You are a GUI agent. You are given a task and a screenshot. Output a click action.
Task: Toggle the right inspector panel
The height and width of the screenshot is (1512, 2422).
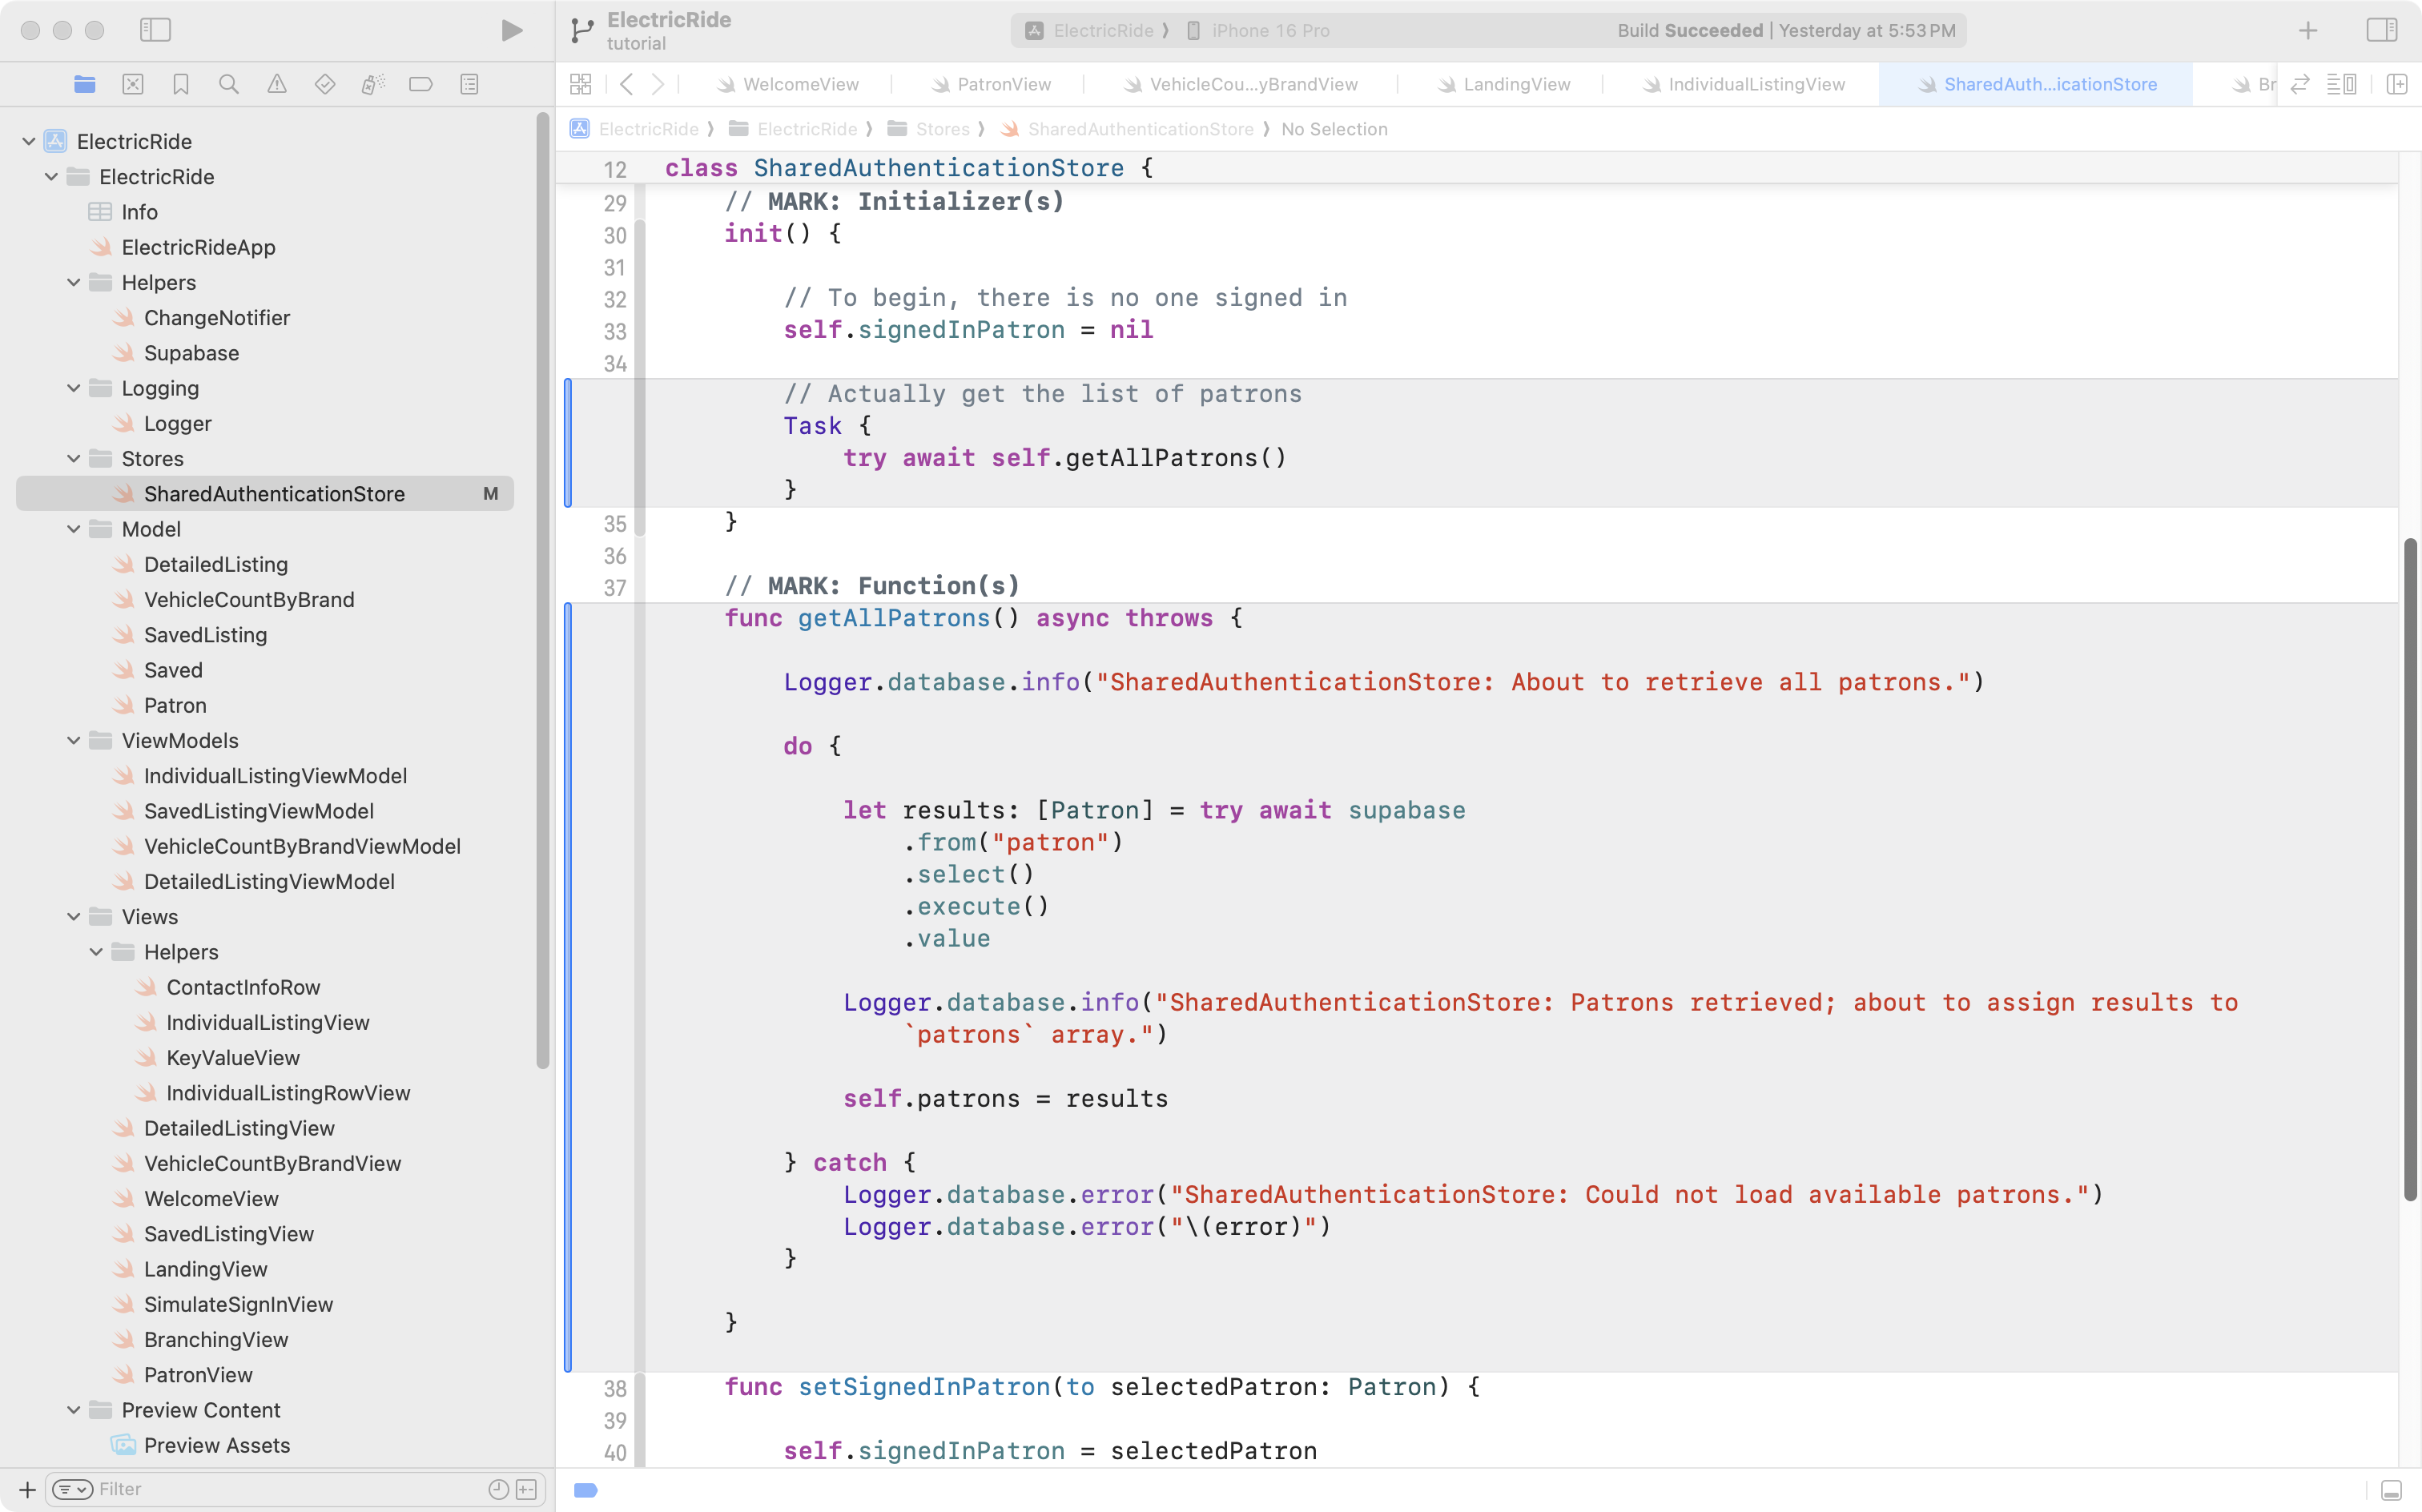(x=2381, y=30)
